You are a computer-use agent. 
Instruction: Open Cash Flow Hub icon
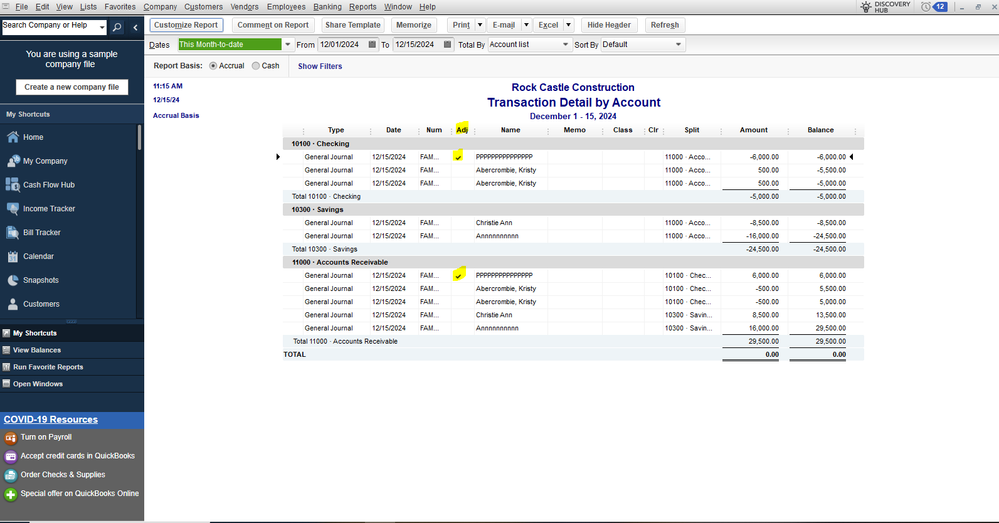(13, 185)
